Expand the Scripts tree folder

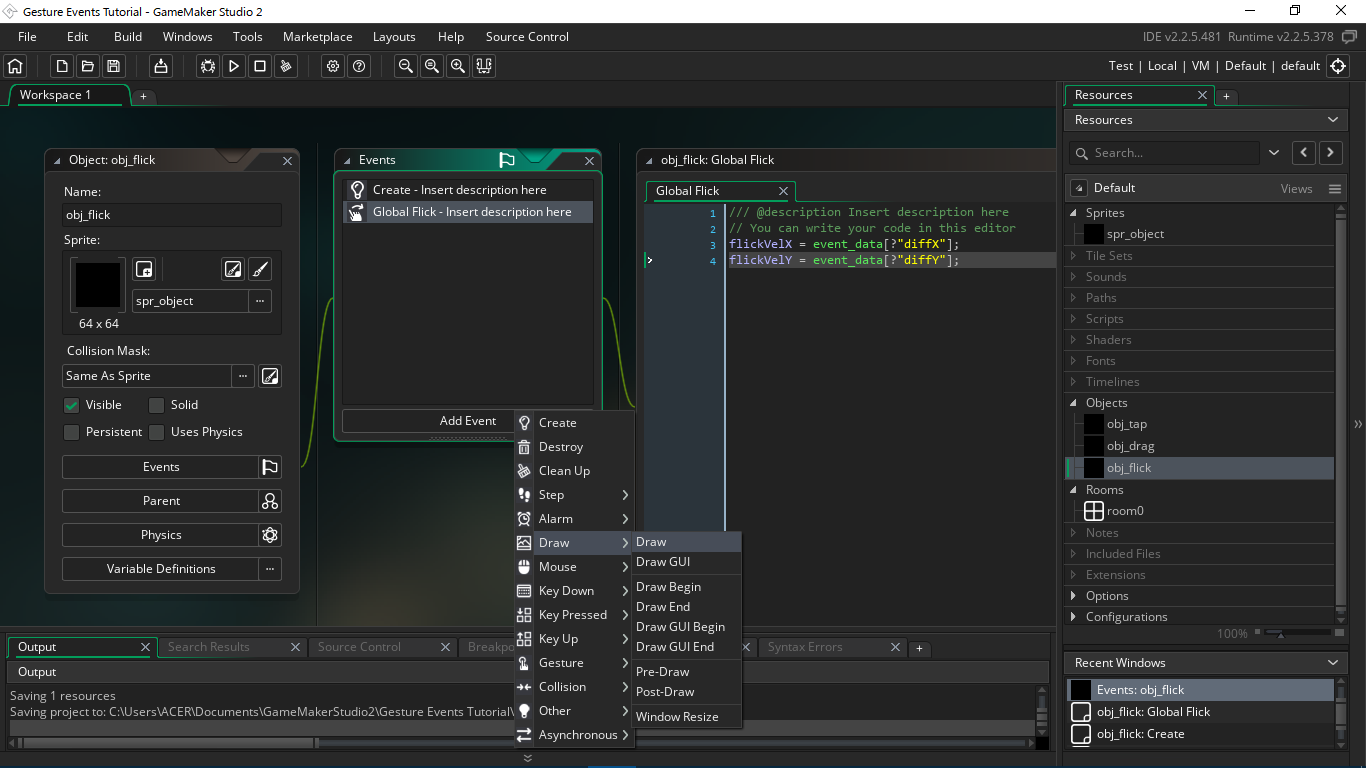(1075, 319)
